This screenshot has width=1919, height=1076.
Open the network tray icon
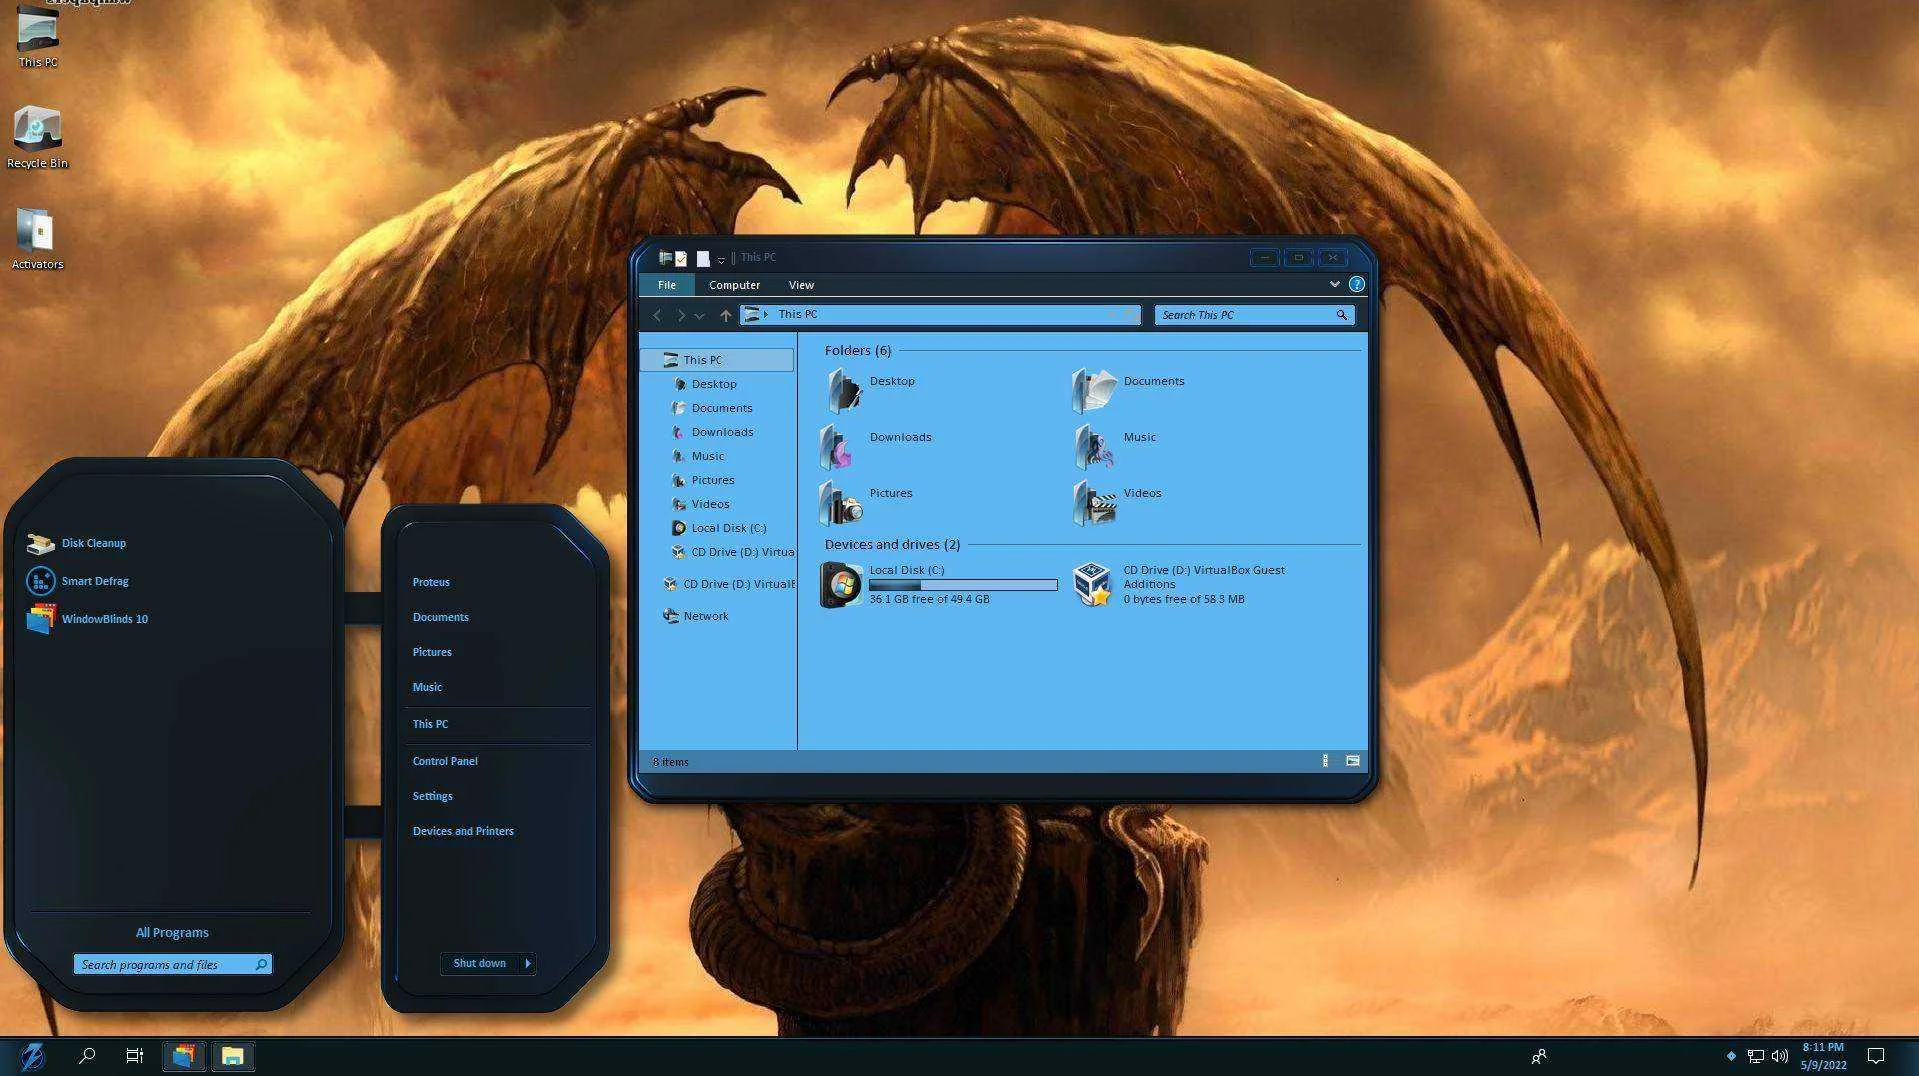click(x=1756, y=1056)
